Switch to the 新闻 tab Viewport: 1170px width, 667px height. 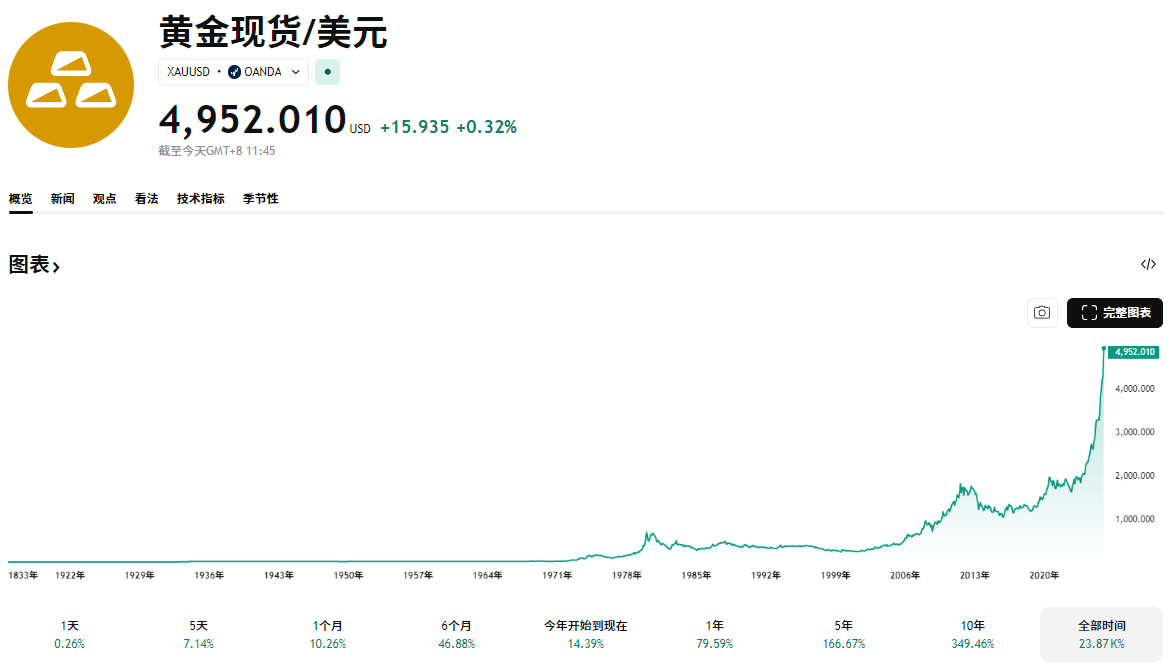point(62,198)
